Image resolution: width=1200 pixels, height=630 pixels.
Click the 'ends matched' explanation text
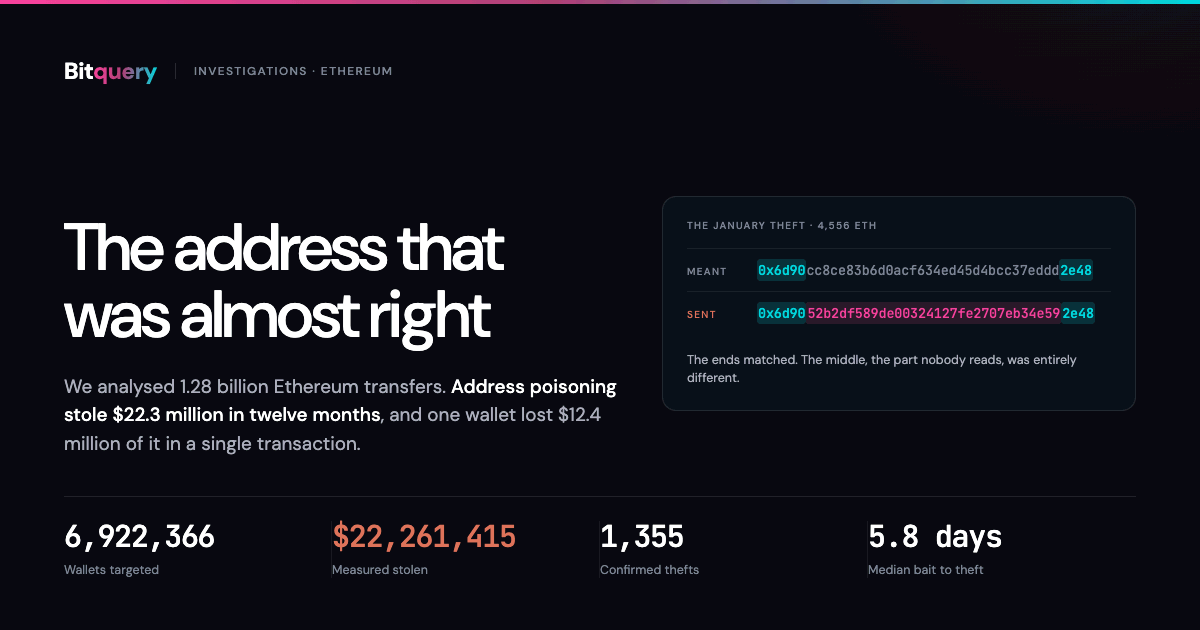pos(882,369)
